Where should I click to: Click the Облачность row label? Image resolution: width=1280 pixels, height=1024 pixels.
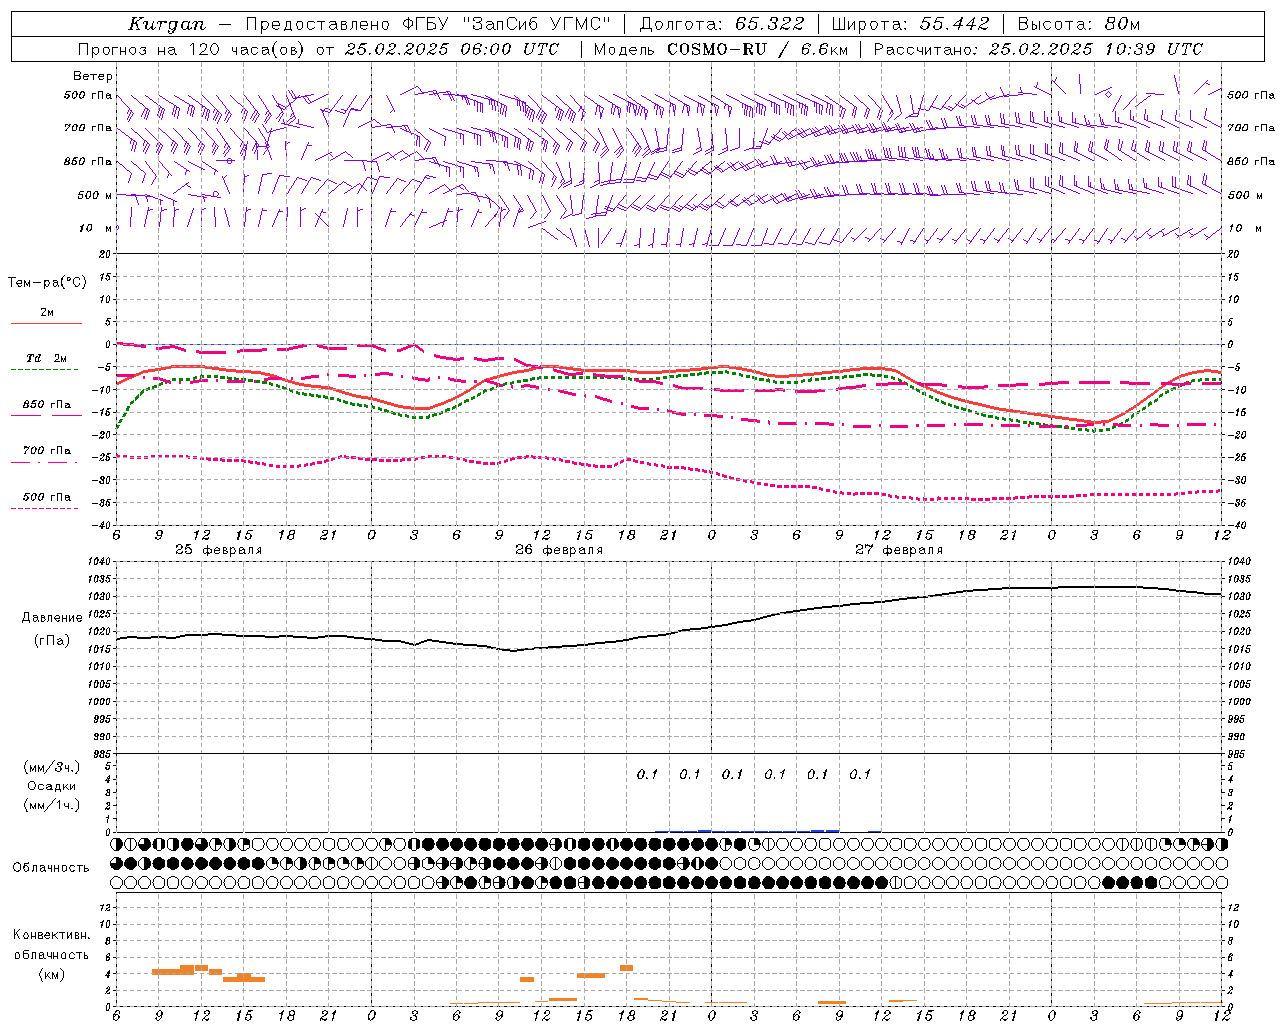51,868
